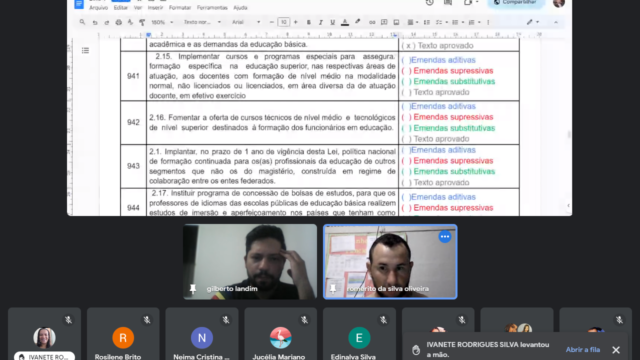Click the Abrir a fila link
This screenshot has height=360, width=640.
coord(582,349)
